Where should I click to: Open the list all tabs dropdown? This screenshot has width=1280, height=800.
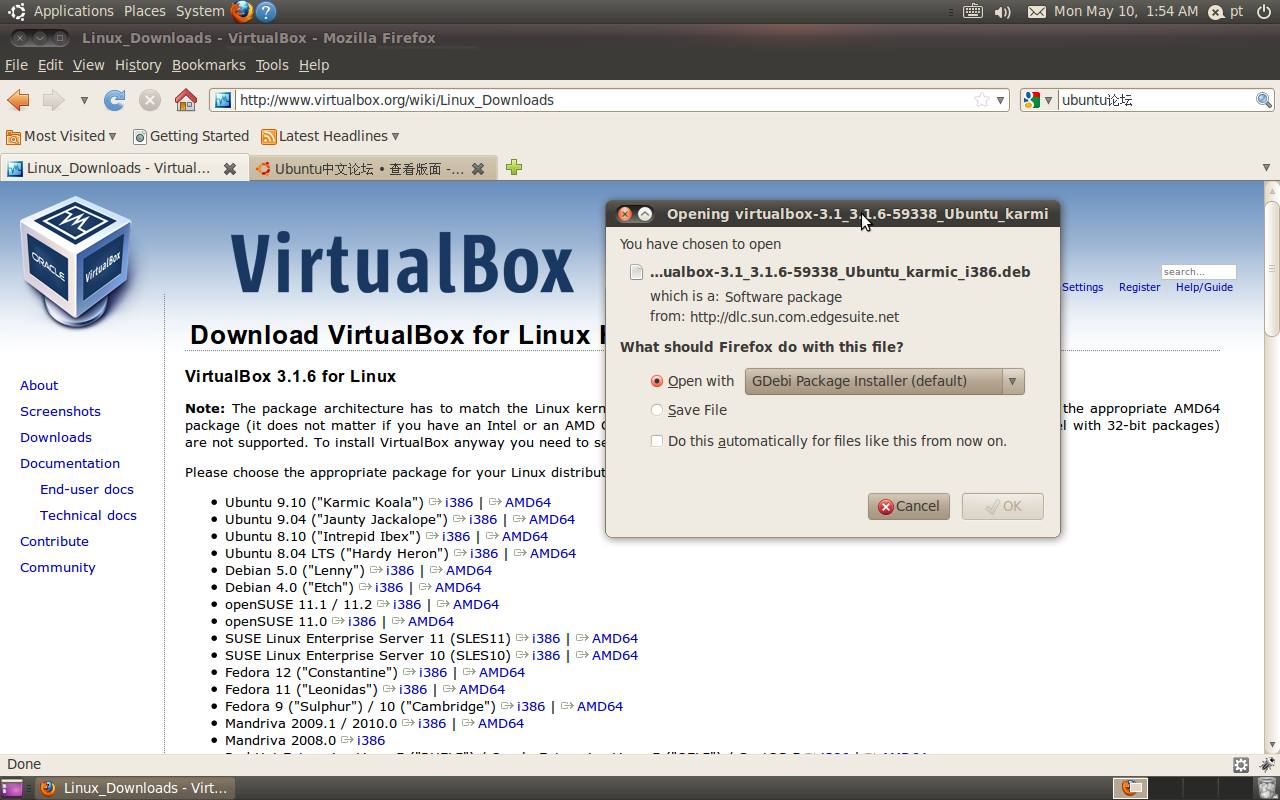[1266, 168]
